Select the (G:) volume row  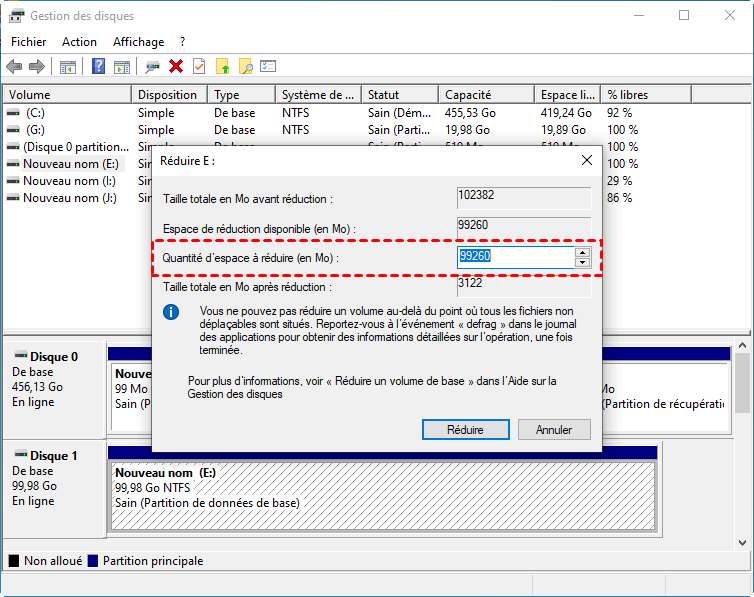point(35,130)
